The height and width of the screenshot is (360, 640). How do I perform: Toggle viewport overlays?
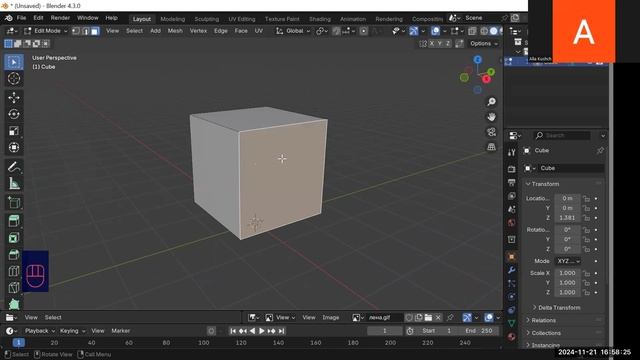click(x=436, y=31)
